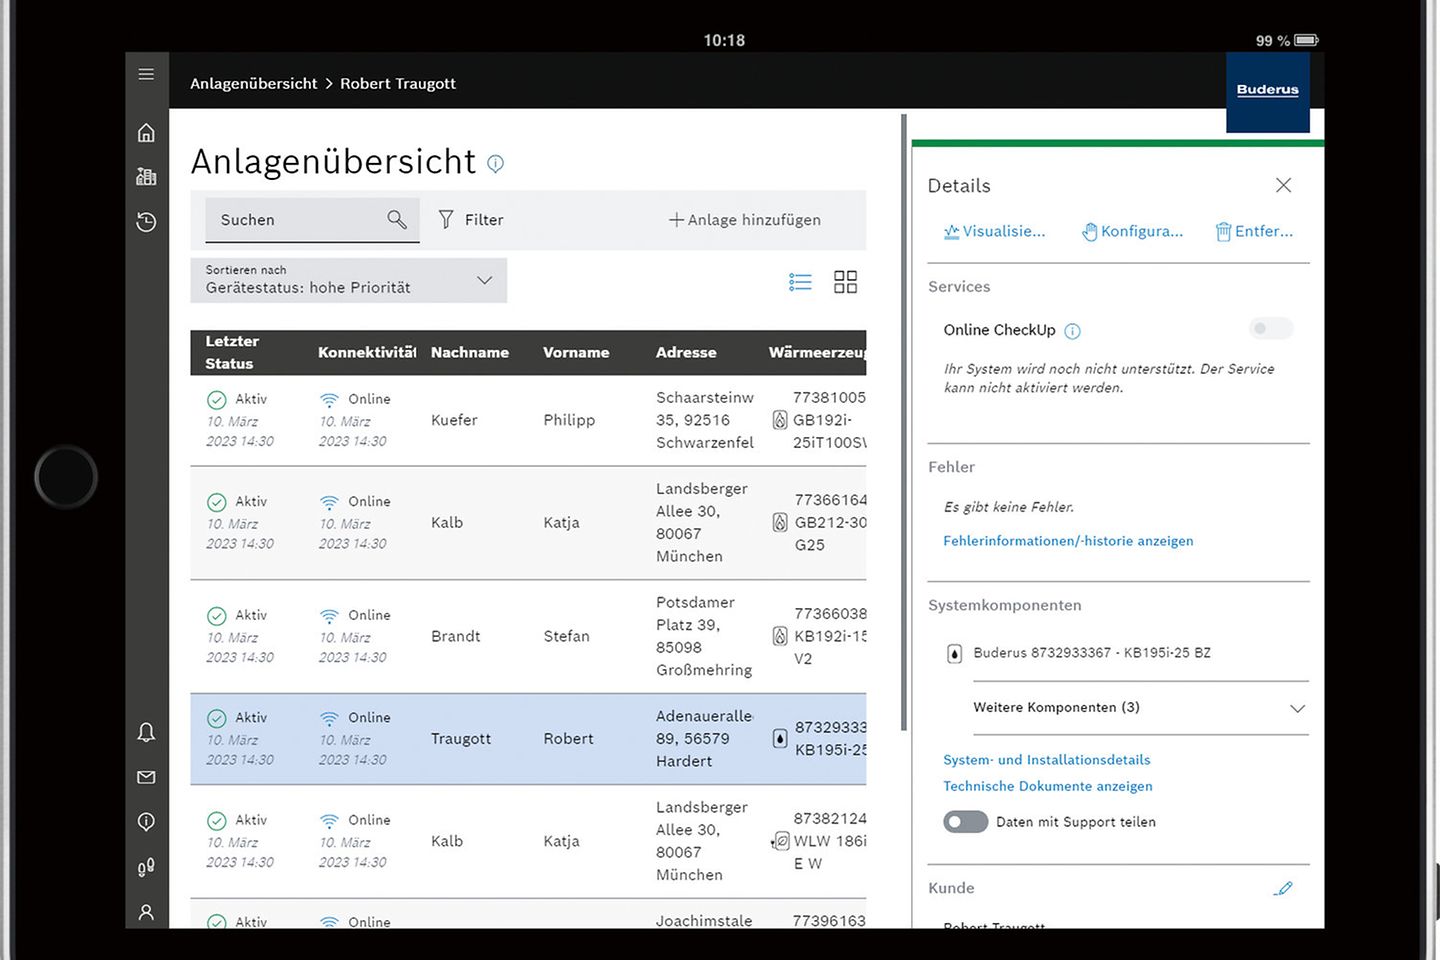Click the heat pump icon for WLW 186i
Image resolution: width=1440 pixels, height=960 pixels.
(x=780, y=842)
